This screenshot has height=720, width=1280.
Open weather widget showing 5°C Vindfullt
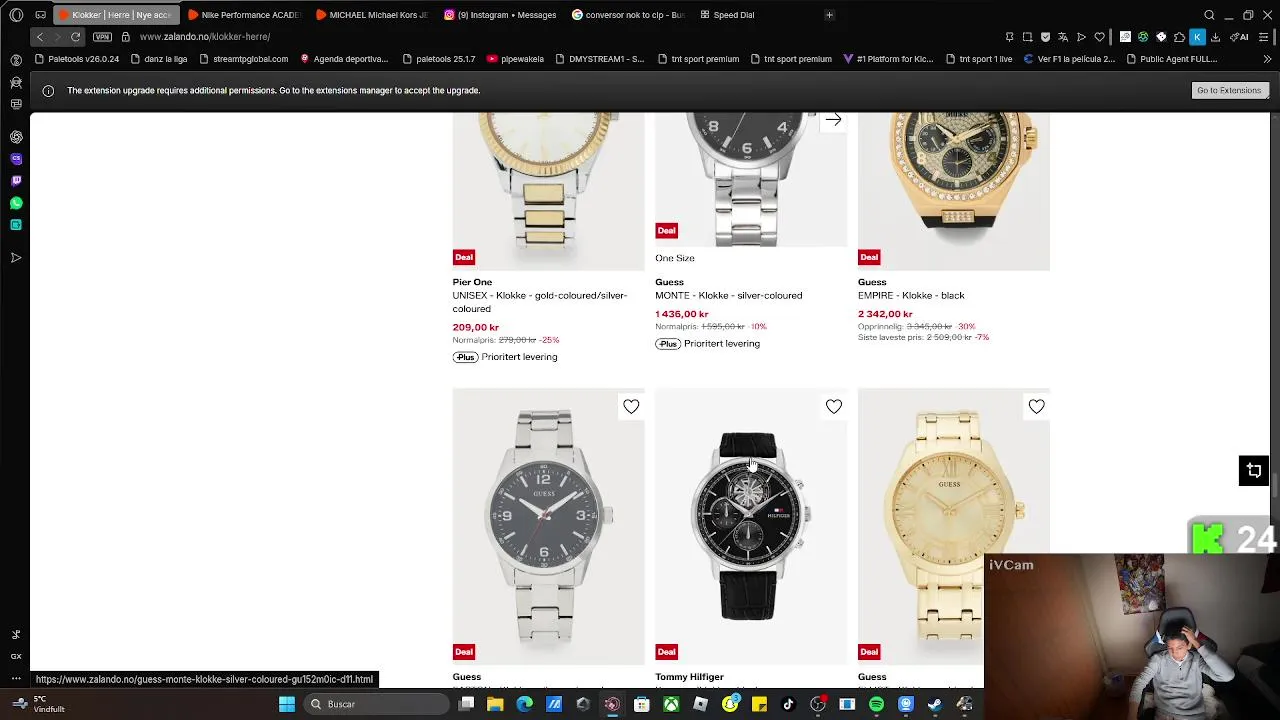tap(40, 704)
